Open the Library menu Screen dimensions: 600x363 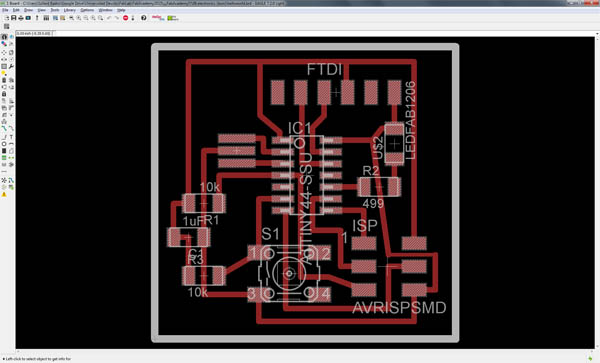click(69, 10)
